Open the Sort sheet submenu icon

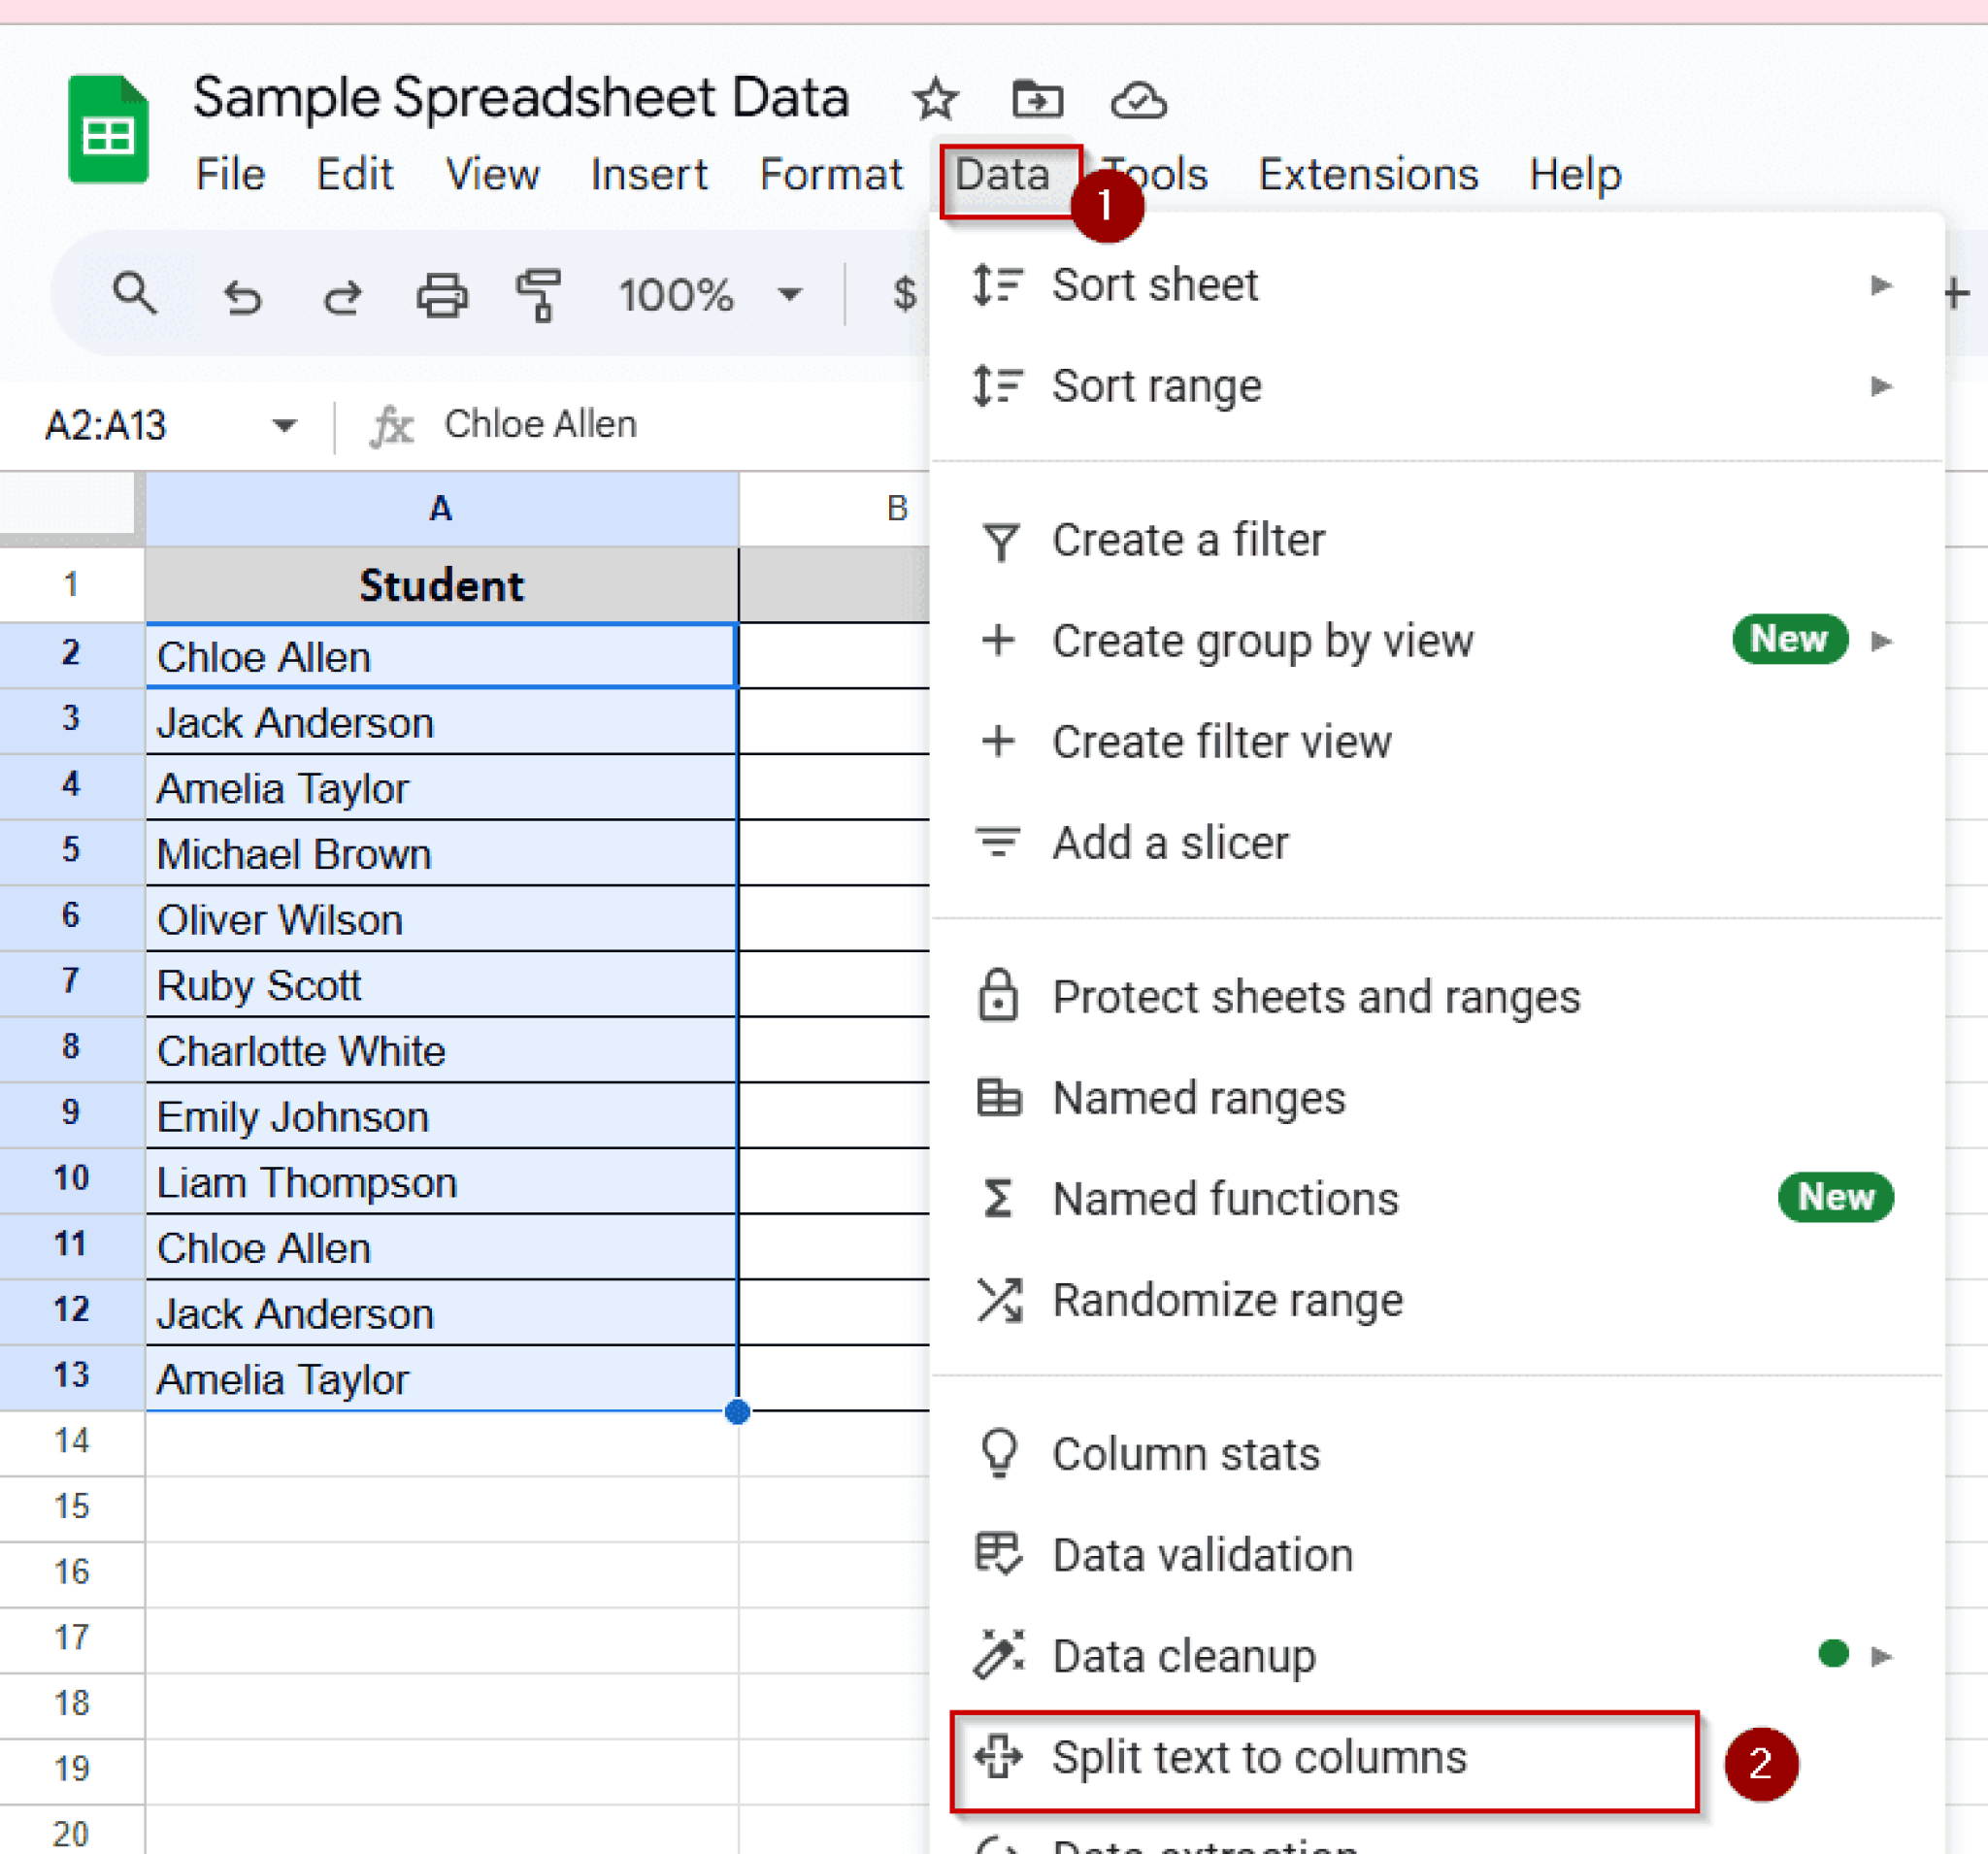[x=1883, y=284]
